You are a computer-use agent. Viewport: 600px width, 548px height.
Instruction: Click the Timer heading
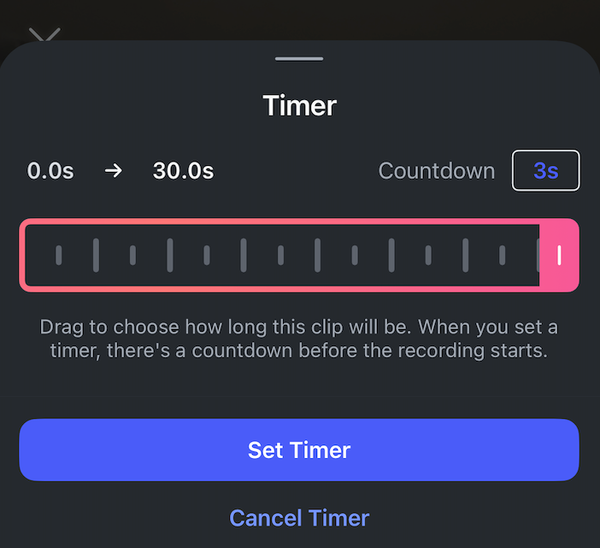click(299, 106)
